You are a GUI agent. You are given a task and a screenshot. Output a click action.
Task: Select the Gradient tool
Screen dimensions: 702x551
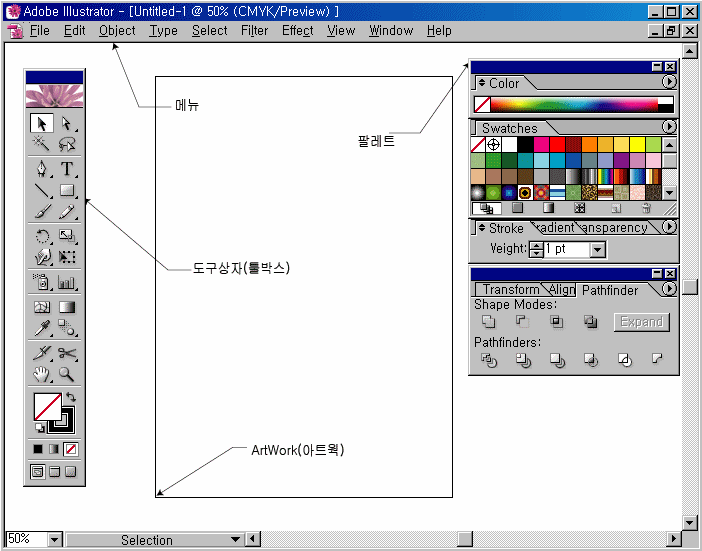pos(67,307)
